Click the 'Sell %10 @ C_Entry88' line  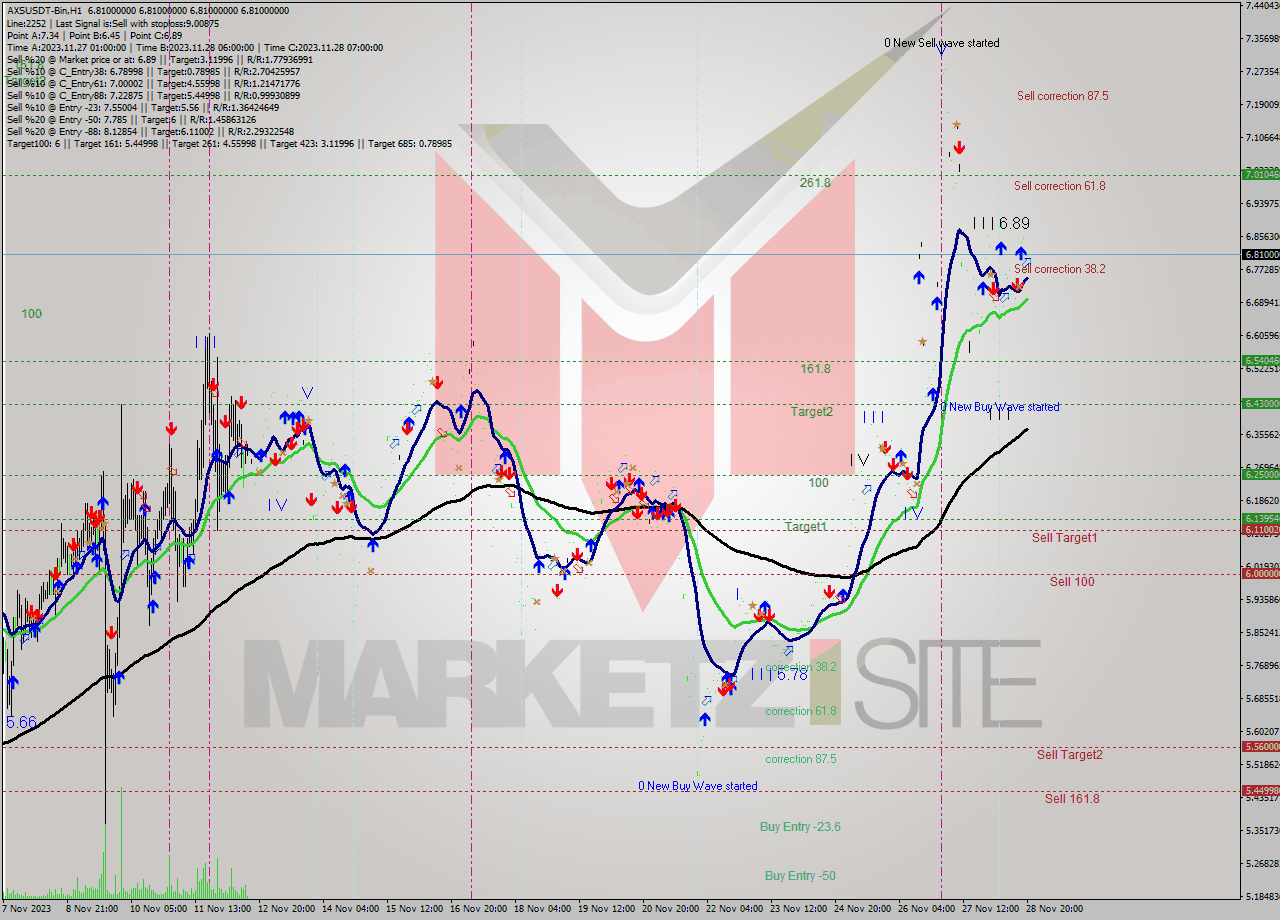153,95
